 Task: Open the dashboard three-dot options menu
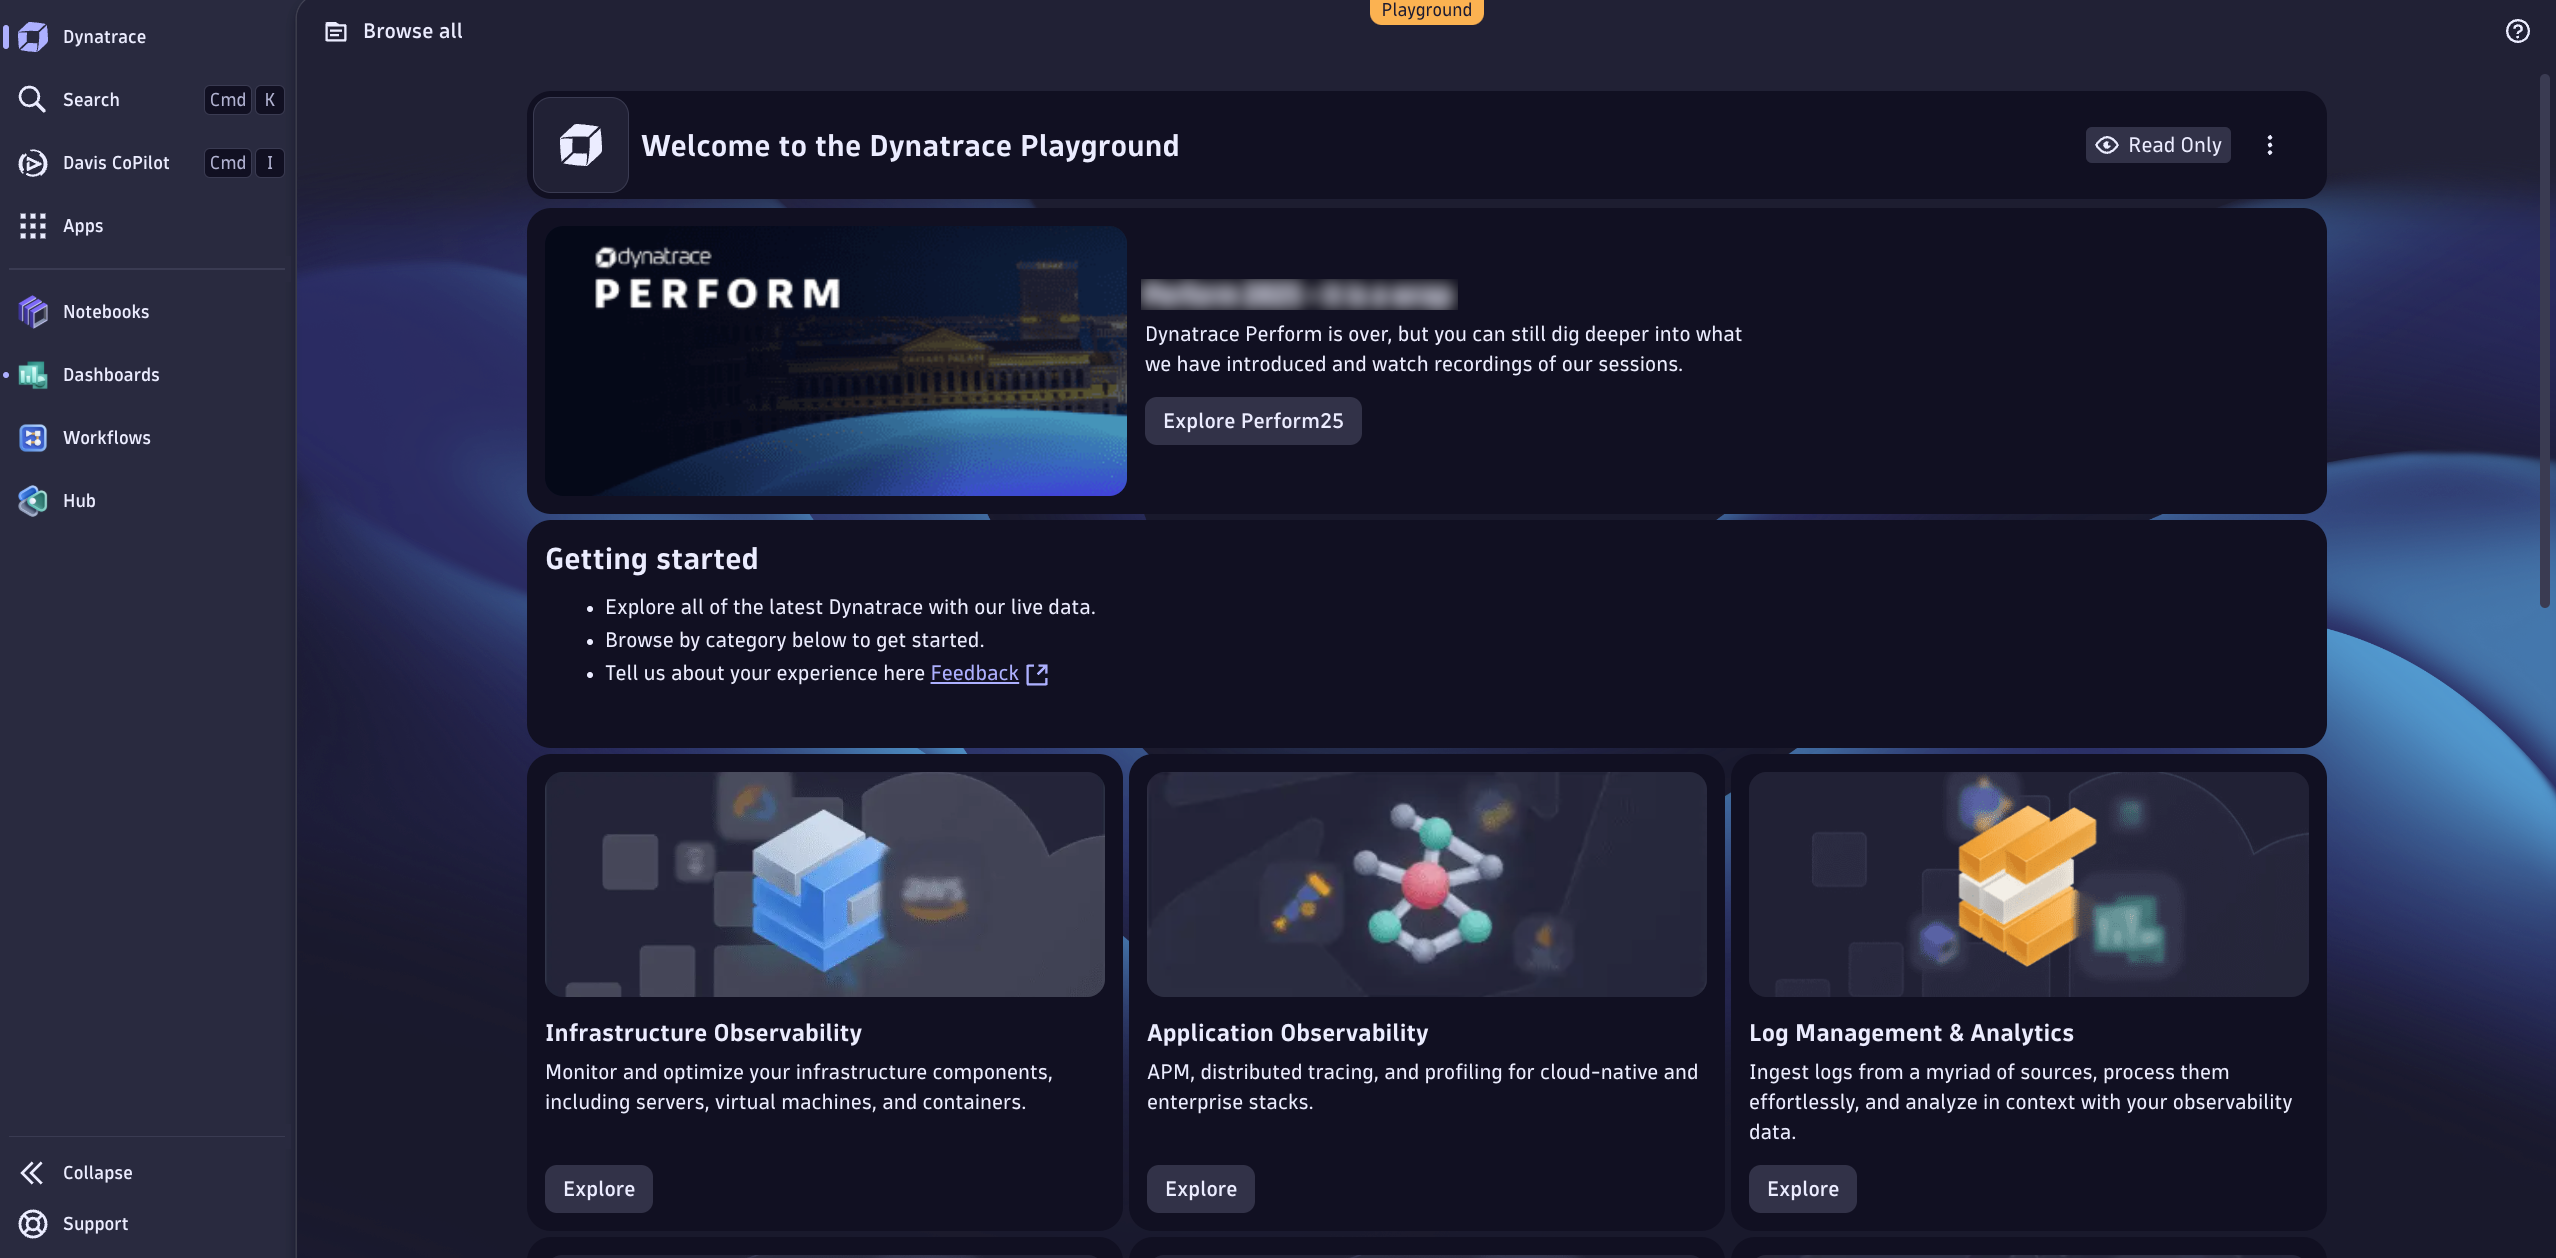click(x=2270, y=145)
